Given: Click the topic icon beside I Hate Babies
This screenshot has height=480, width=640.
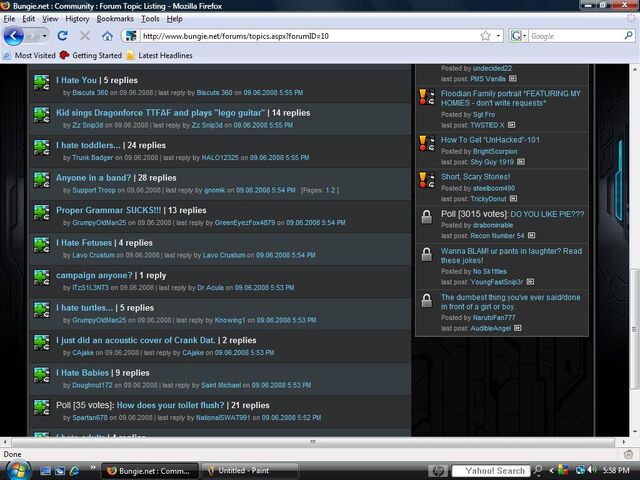Looking at the screenshot, I should [x=42, y=375].
